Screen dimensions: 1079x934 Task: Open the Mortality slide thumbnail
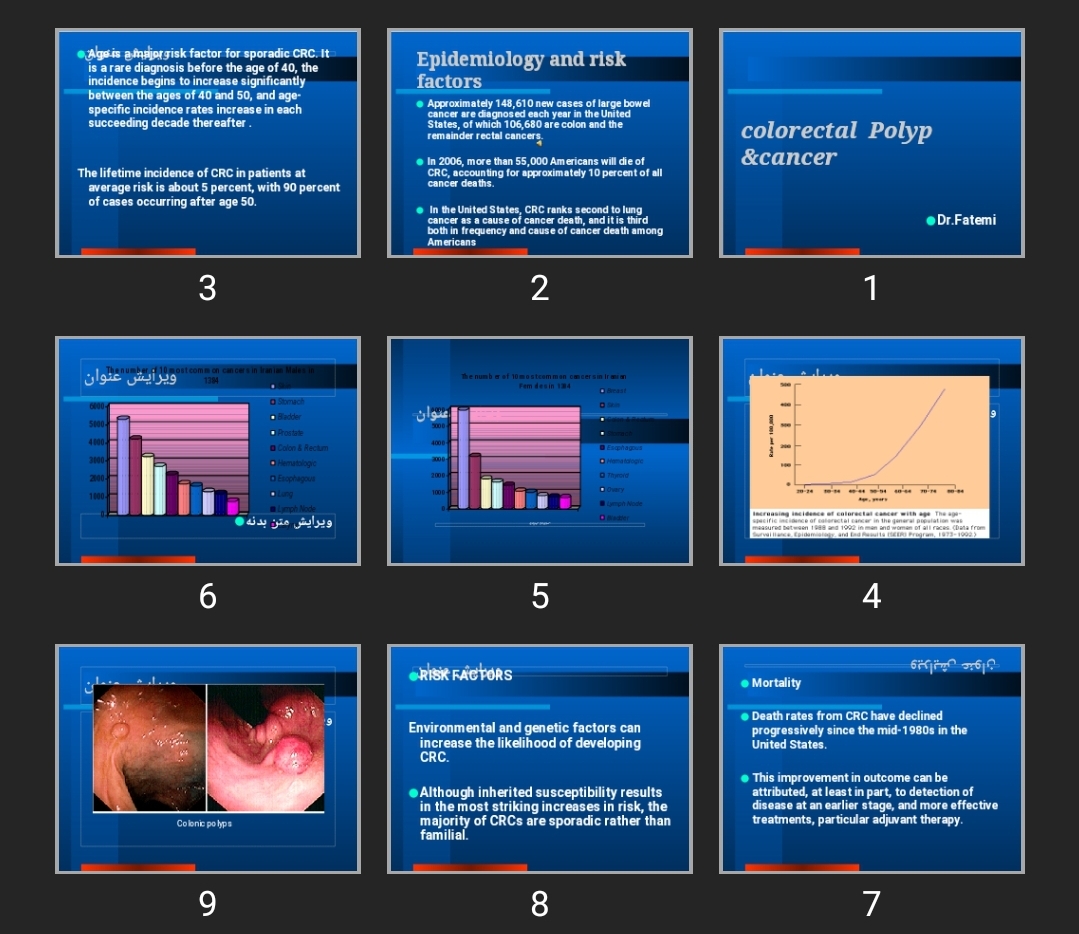[x=871, y=759]
